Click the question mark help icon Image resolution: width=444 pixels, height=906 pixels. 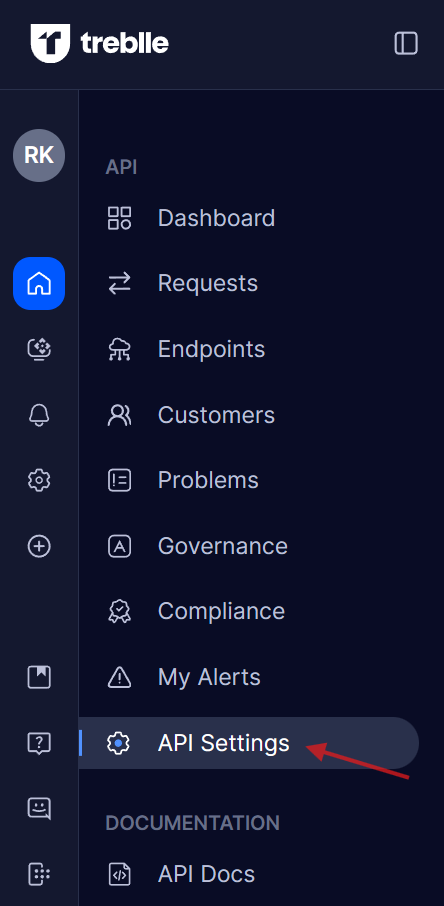(39, 743)
